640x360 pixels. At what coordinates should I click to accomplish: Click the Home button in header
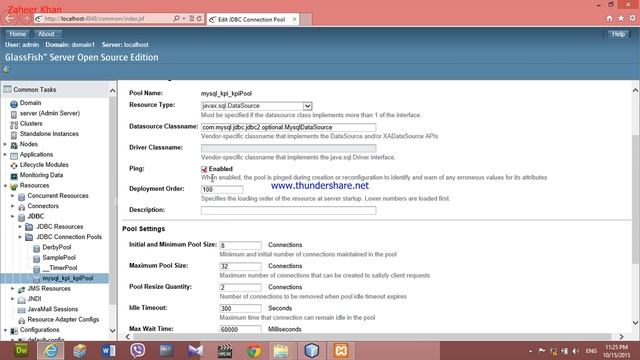click(17, 34)
